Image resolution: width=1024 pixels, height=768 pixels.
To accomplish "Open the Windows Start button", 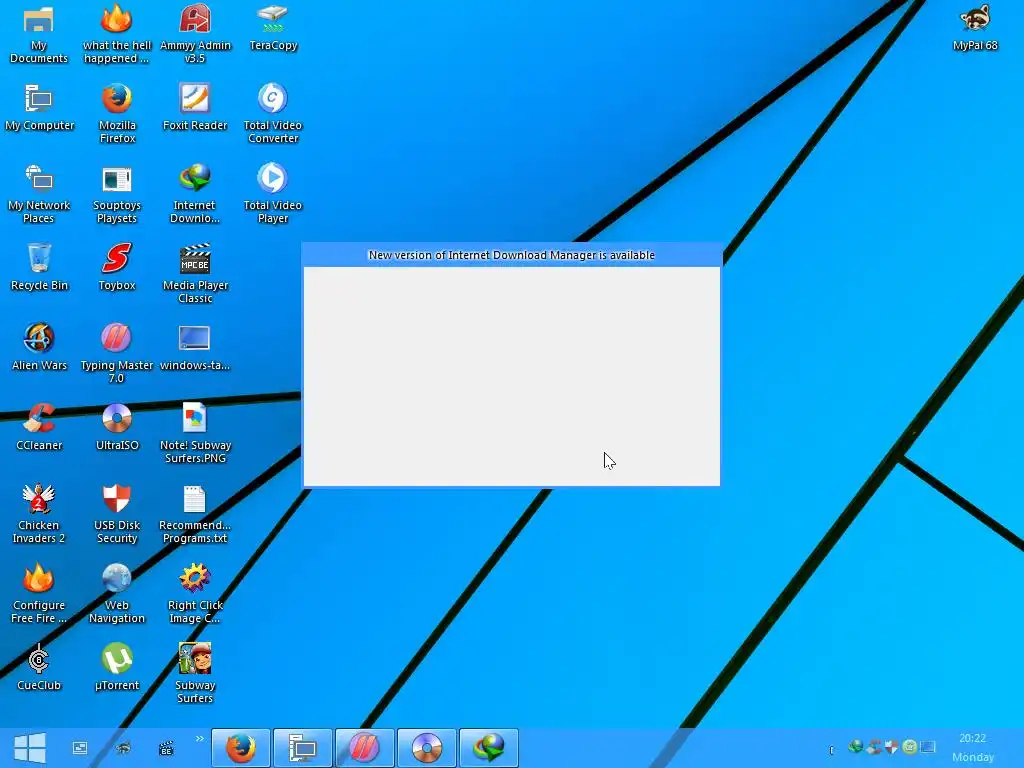I will 29,748.
